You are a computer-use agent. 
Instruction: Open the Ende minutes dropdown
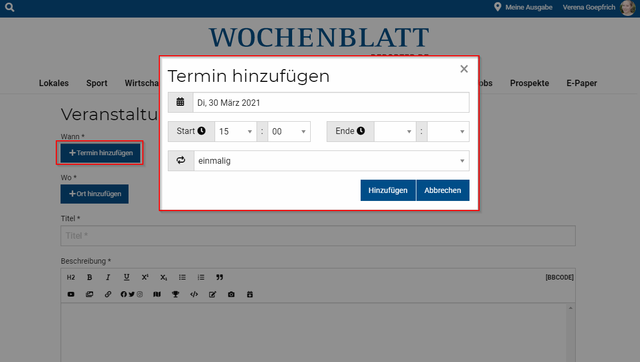point(448,131)
